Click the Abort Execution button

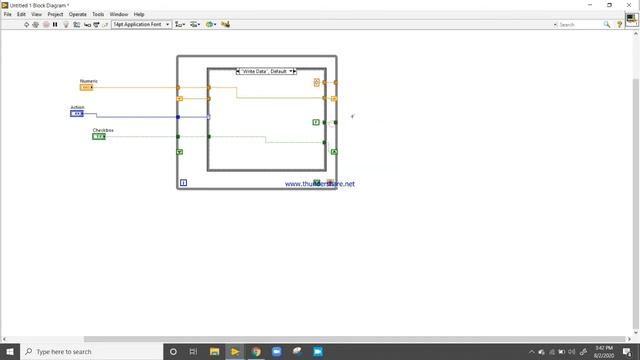[x=46, y=24]
